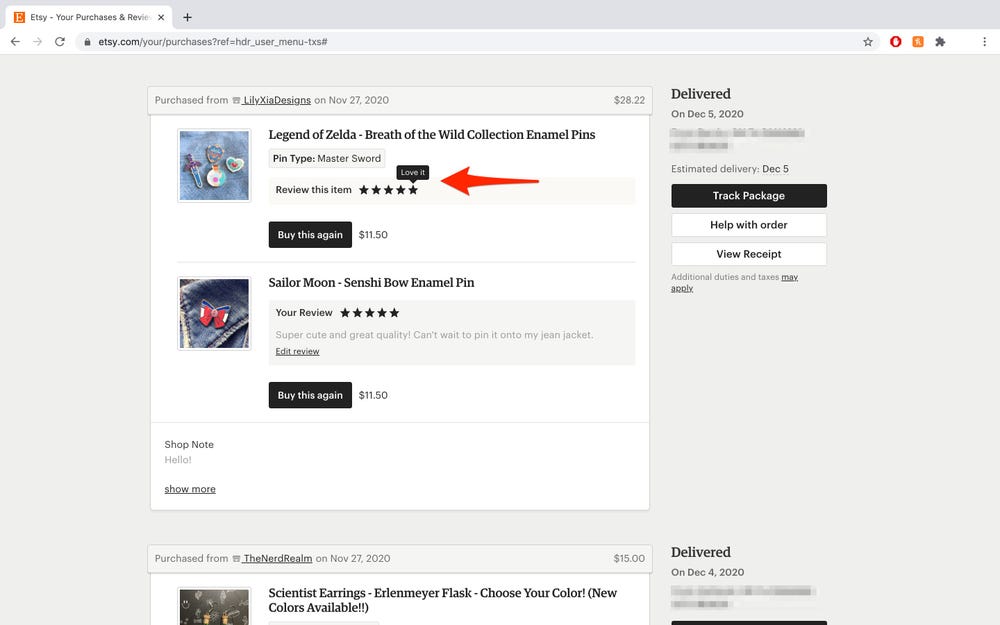Open the red Opera-style extension icon
The height and width of the screenshot is (625, 1000).
[895, 41]
